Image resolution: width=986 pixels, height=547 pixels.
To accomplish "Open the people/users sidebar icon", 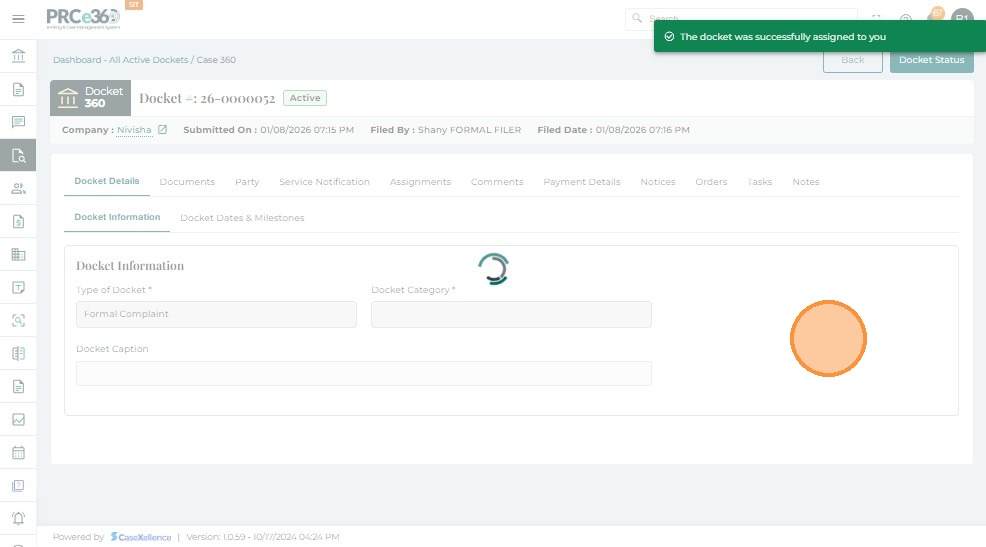I will coord(18,188).
